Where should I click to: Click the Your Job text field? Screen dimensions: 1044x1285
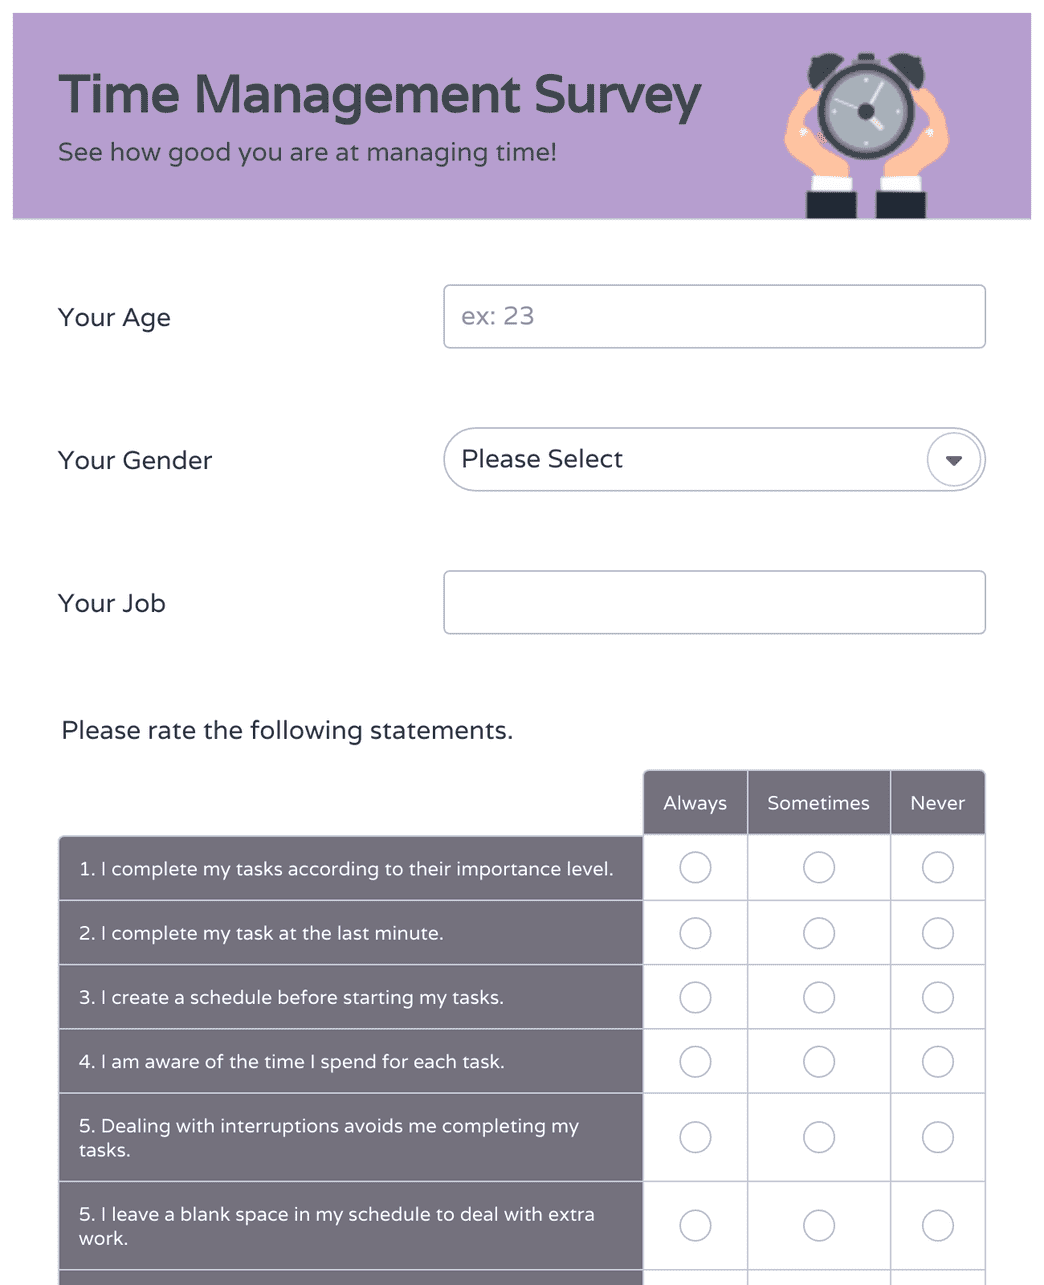tap(714, 602)
